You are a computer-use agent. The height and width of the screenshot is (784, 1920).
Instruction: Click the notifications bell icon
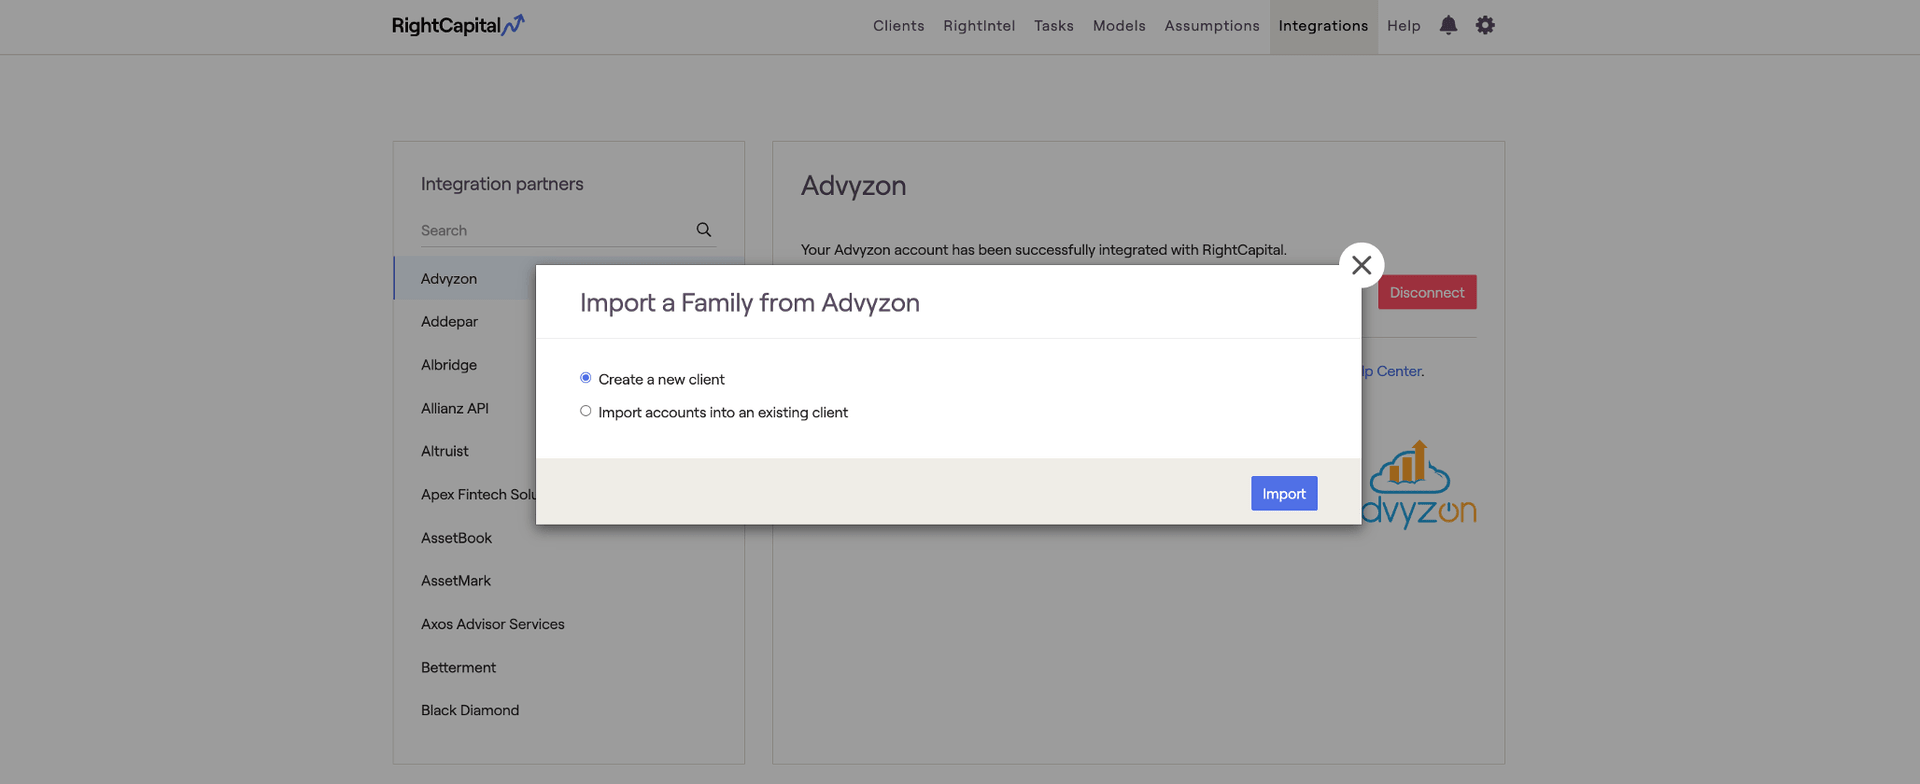[x=1448, y=25]
